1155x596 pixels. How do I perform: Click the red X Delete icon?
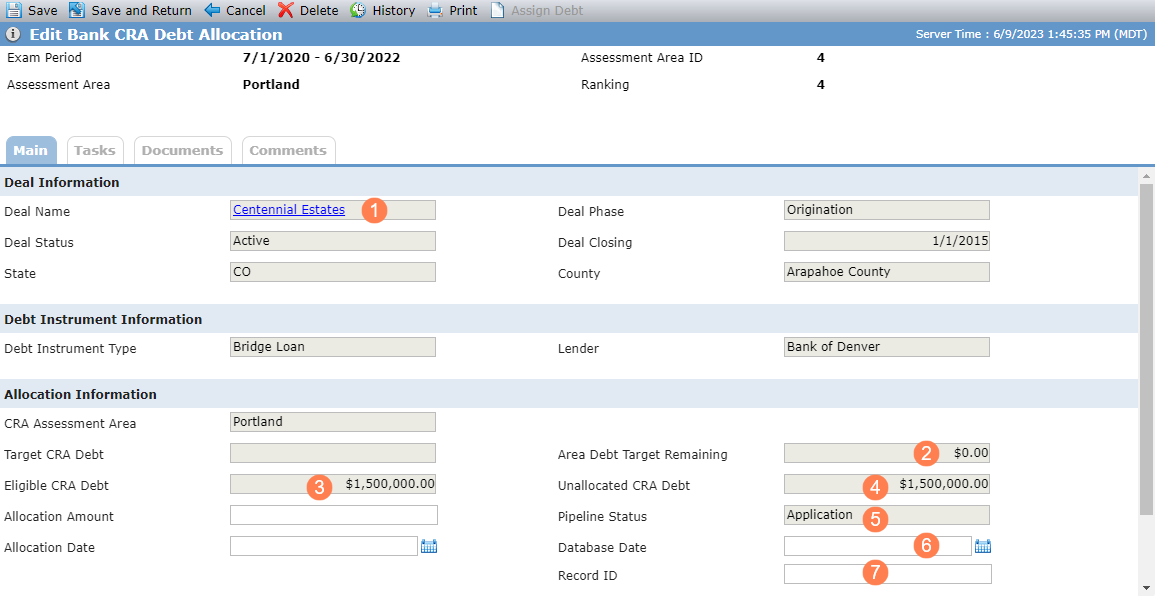(x=286, y=10)
